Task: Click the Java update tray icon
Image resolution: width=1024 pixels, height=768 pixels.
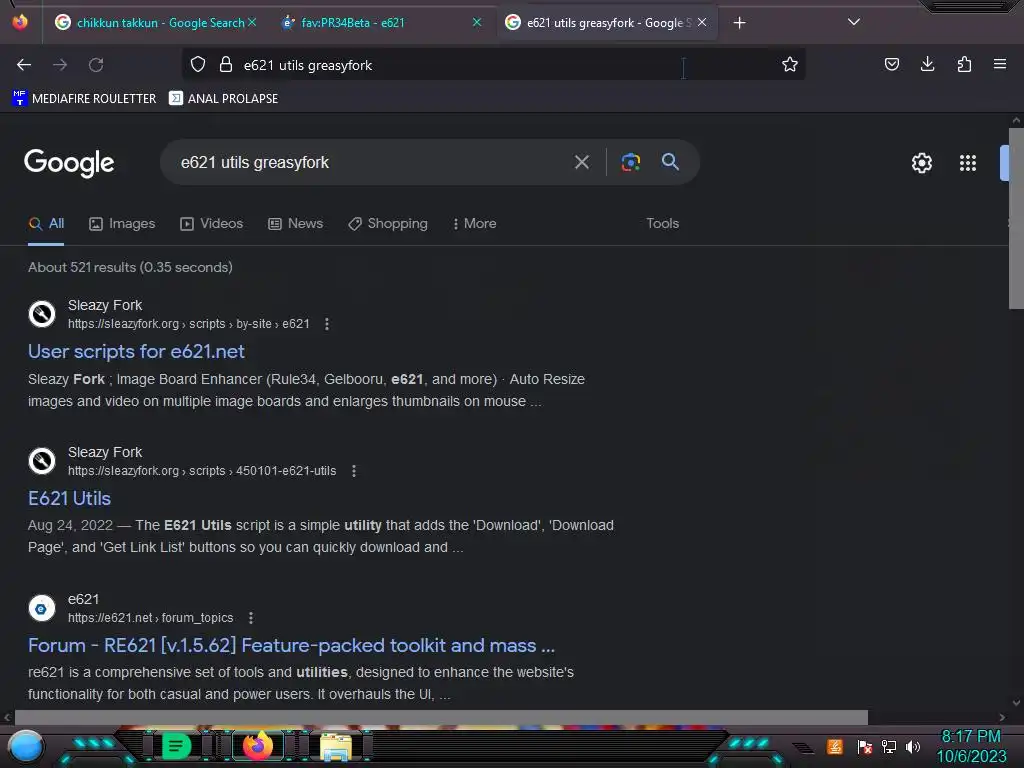Action: pos(835,746)
